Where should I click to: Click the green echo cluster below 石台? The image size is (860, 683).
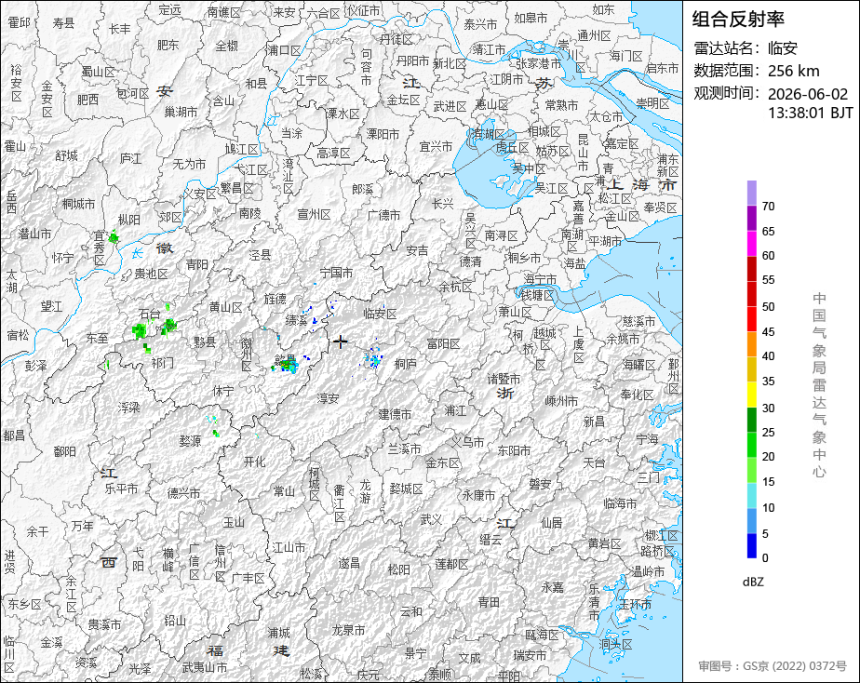click(x=139, y=330)
